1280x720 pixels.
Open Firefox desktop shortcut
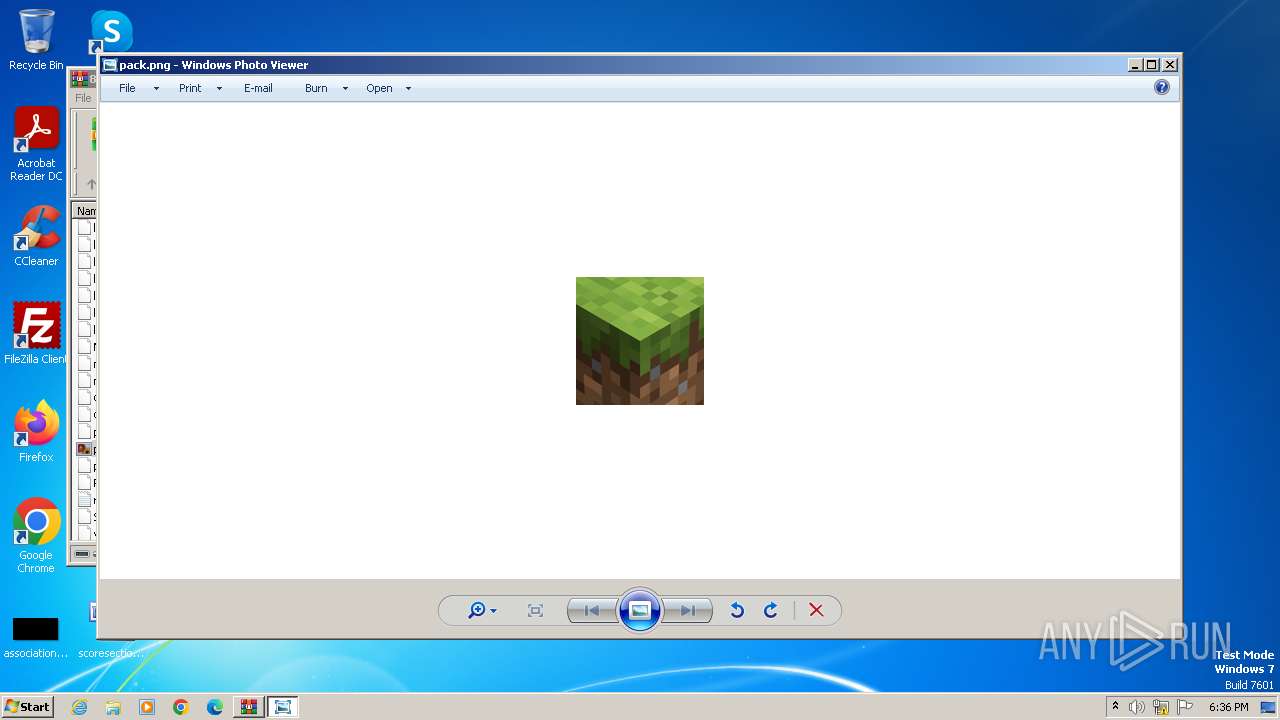tap(36, 431)
